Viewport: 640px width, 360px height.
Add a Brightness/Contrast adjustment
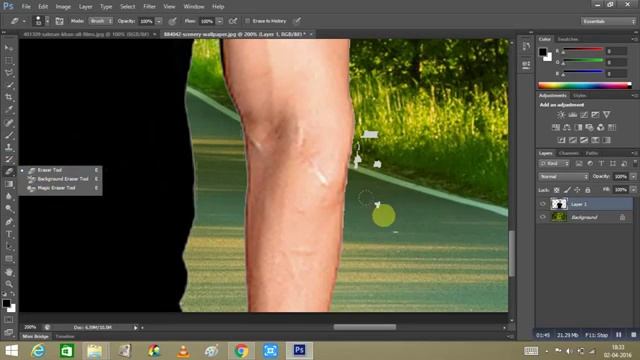561,115
